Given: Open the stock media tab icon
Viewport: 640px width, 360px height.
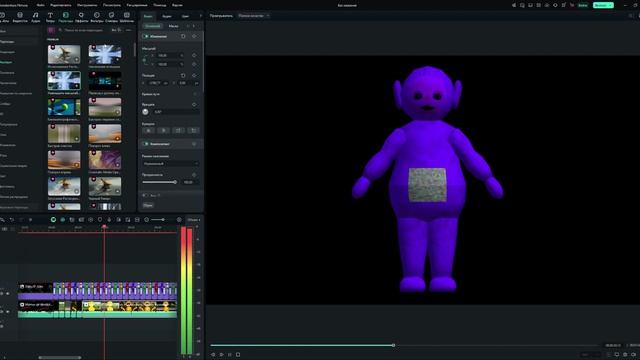Looking at the screenshot, I should [20, 17].
